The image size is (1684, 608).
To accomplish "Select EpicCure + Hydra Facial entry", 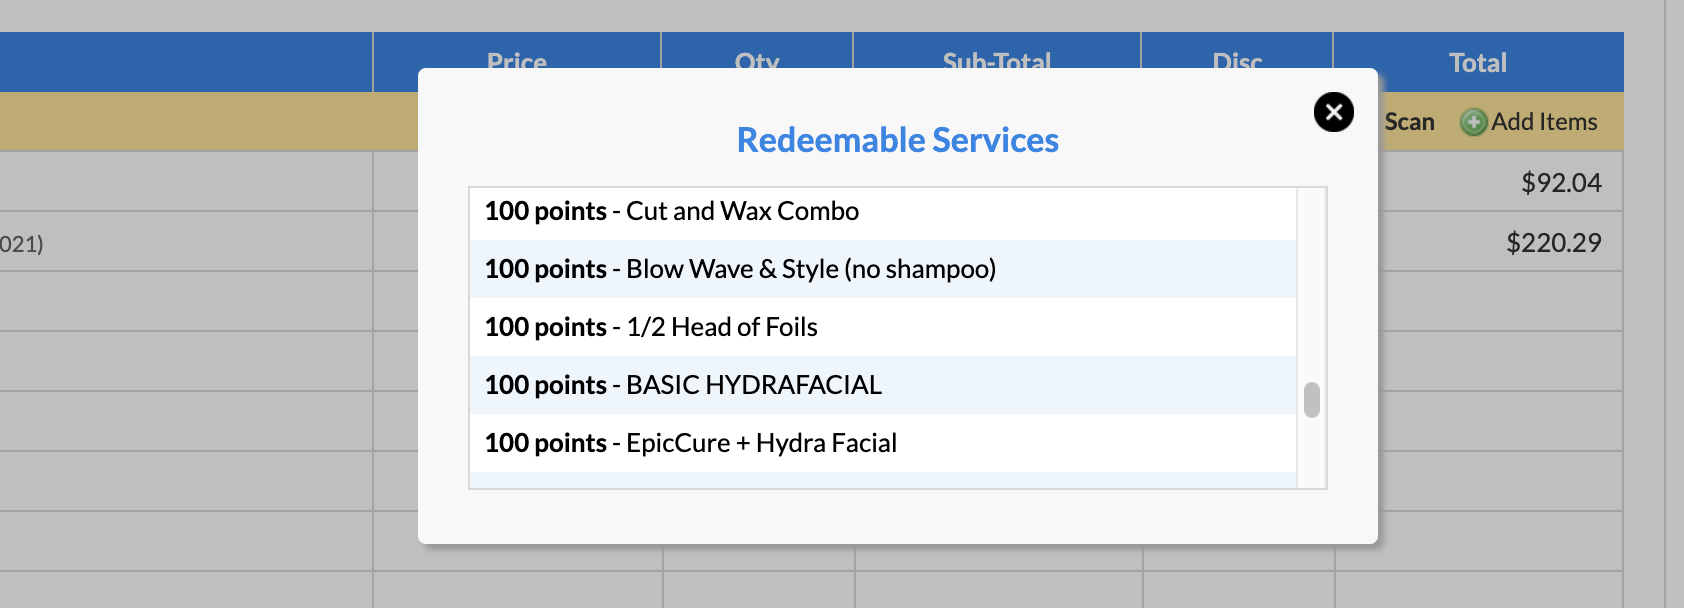I will point(883,443).
